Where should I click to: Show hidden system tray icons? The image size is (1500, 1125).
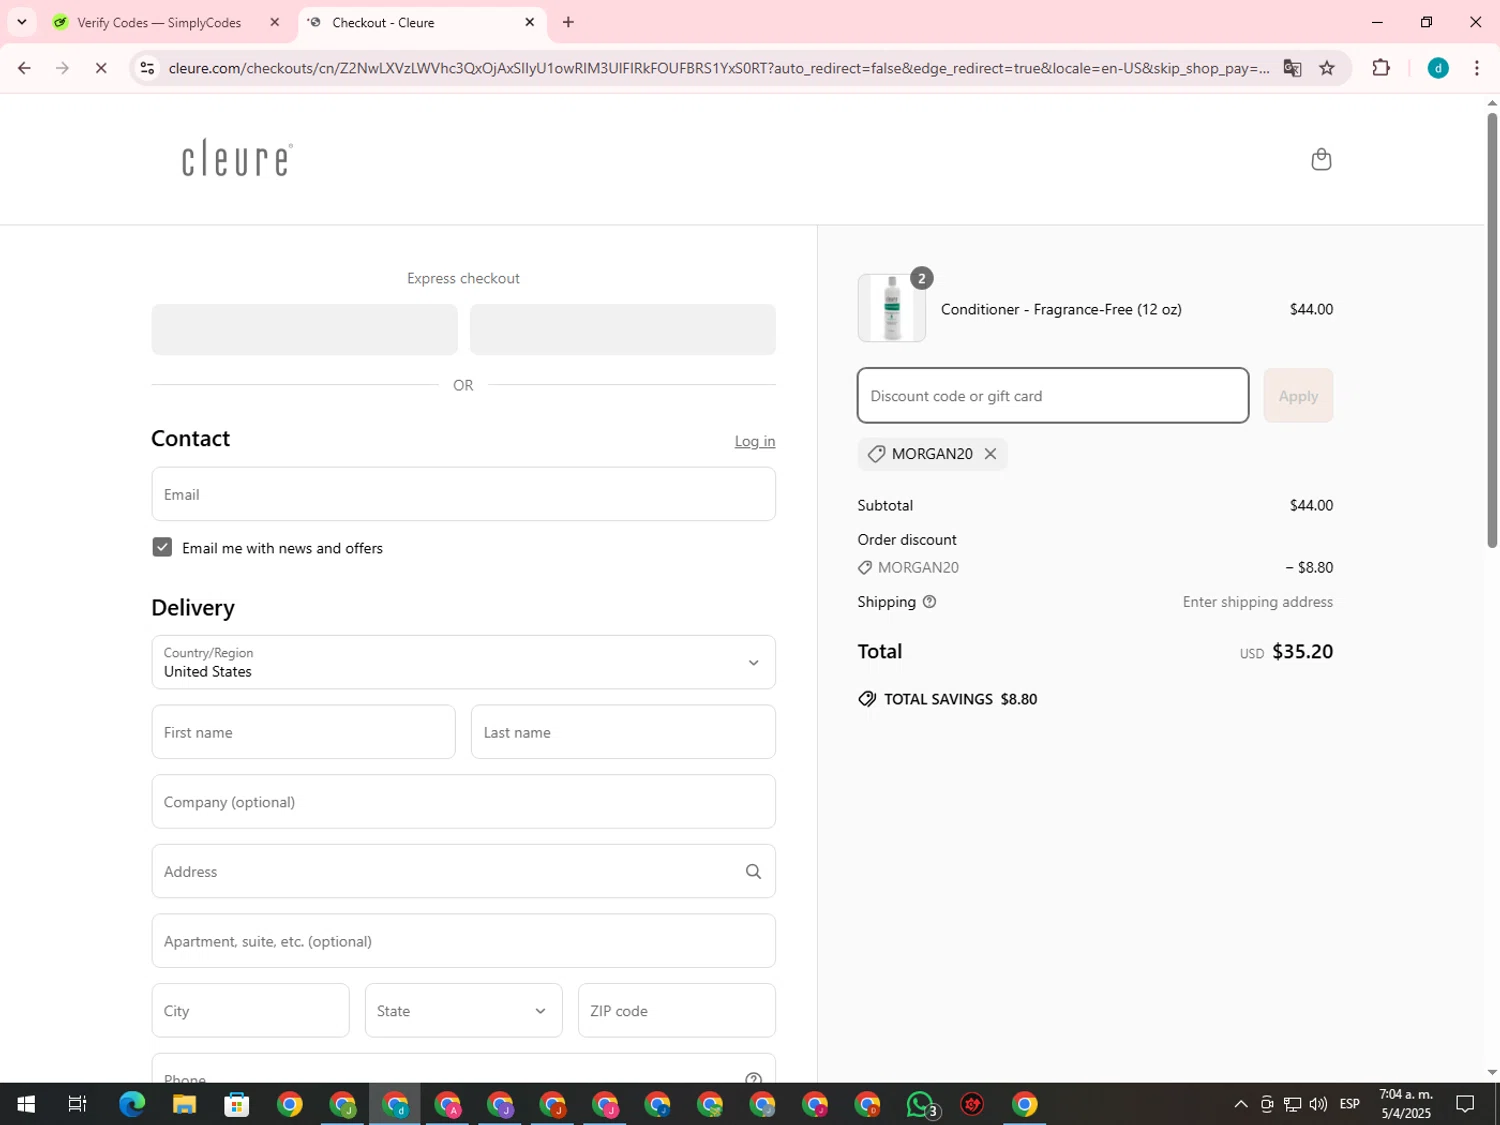(1240, 1104)
